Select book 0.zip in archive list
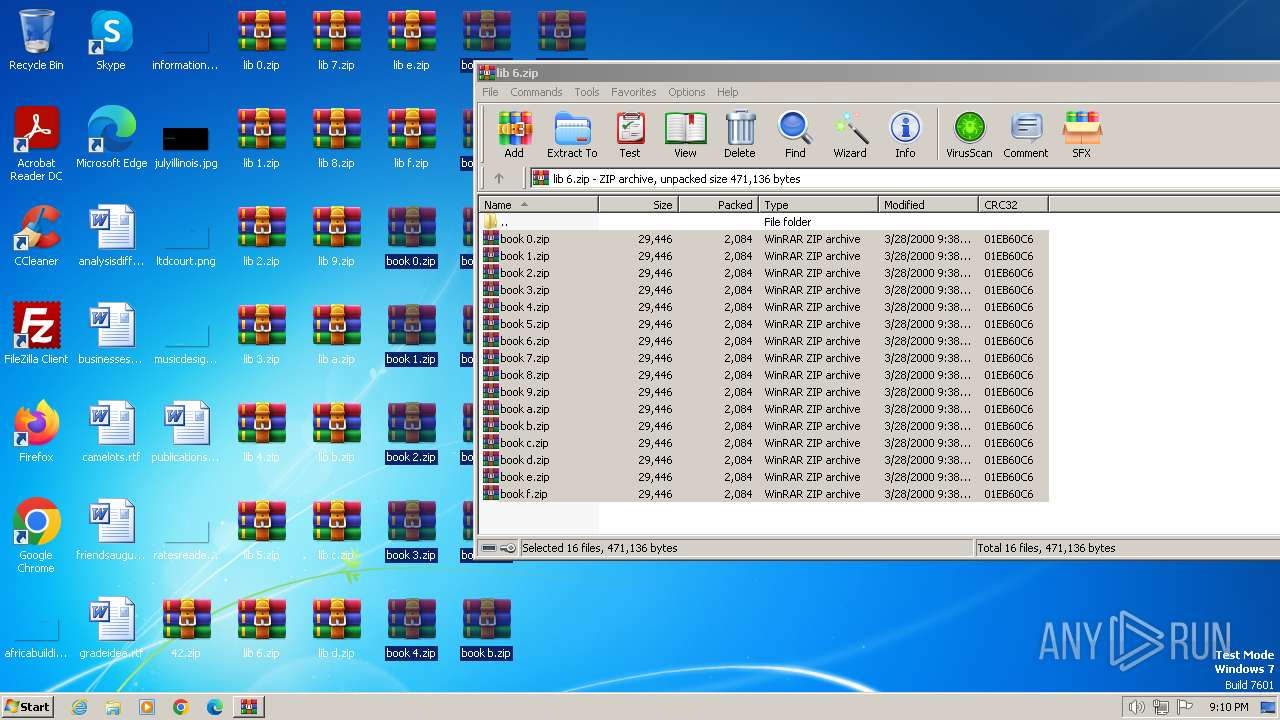The image size is (1280, 720). coord(764,239)
